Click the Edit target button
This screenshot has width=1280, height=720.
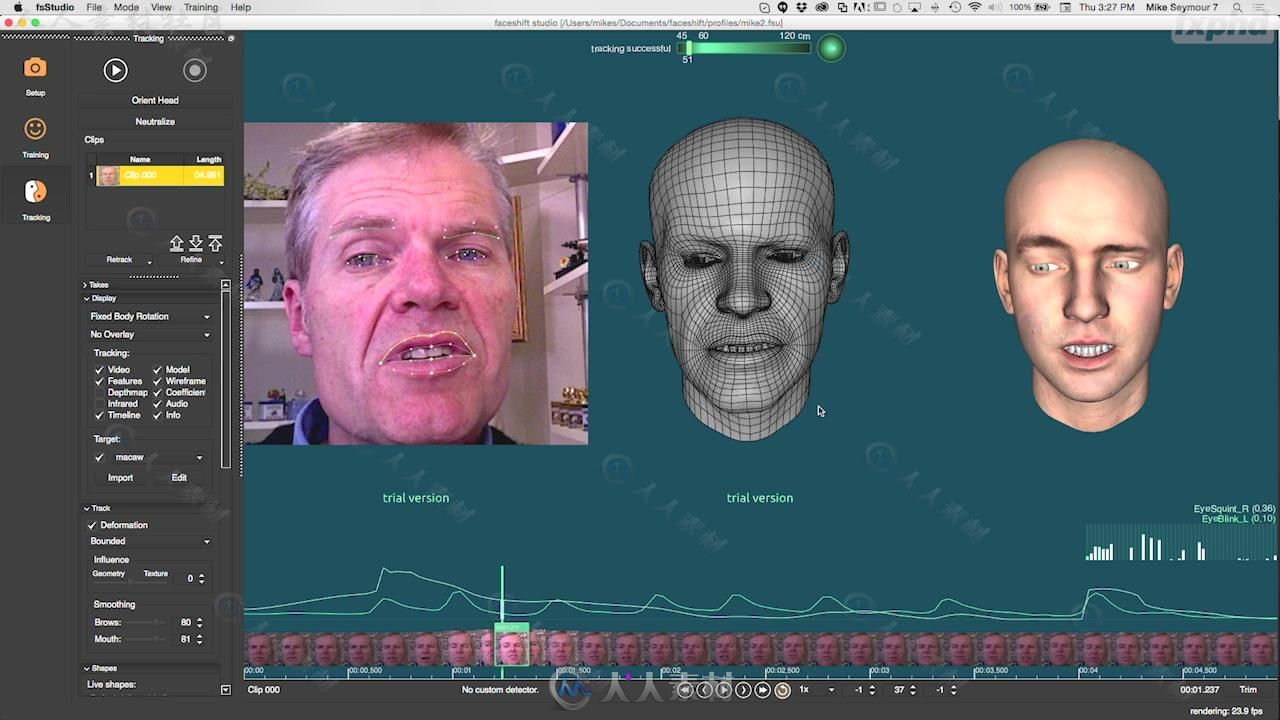(179, 478)
